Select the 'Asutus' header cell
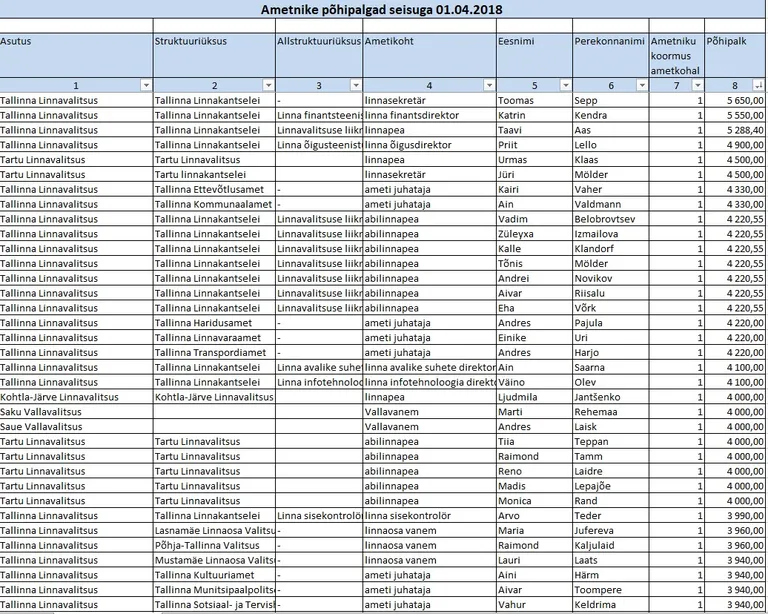Image resolution: width=768 pixels, height=614 pixels. click(76, 55)
